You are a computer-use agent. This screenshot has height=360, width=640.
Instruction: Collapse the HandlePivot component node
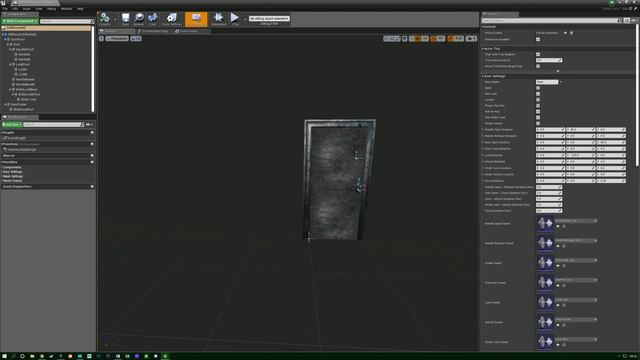11,49
